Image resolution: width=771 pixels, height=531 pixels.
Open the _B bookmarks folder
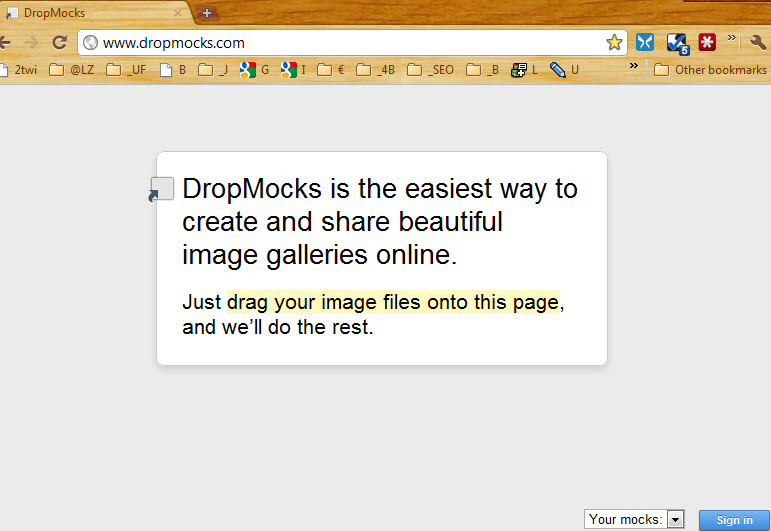pyautogui.click(x=482, y=70)
